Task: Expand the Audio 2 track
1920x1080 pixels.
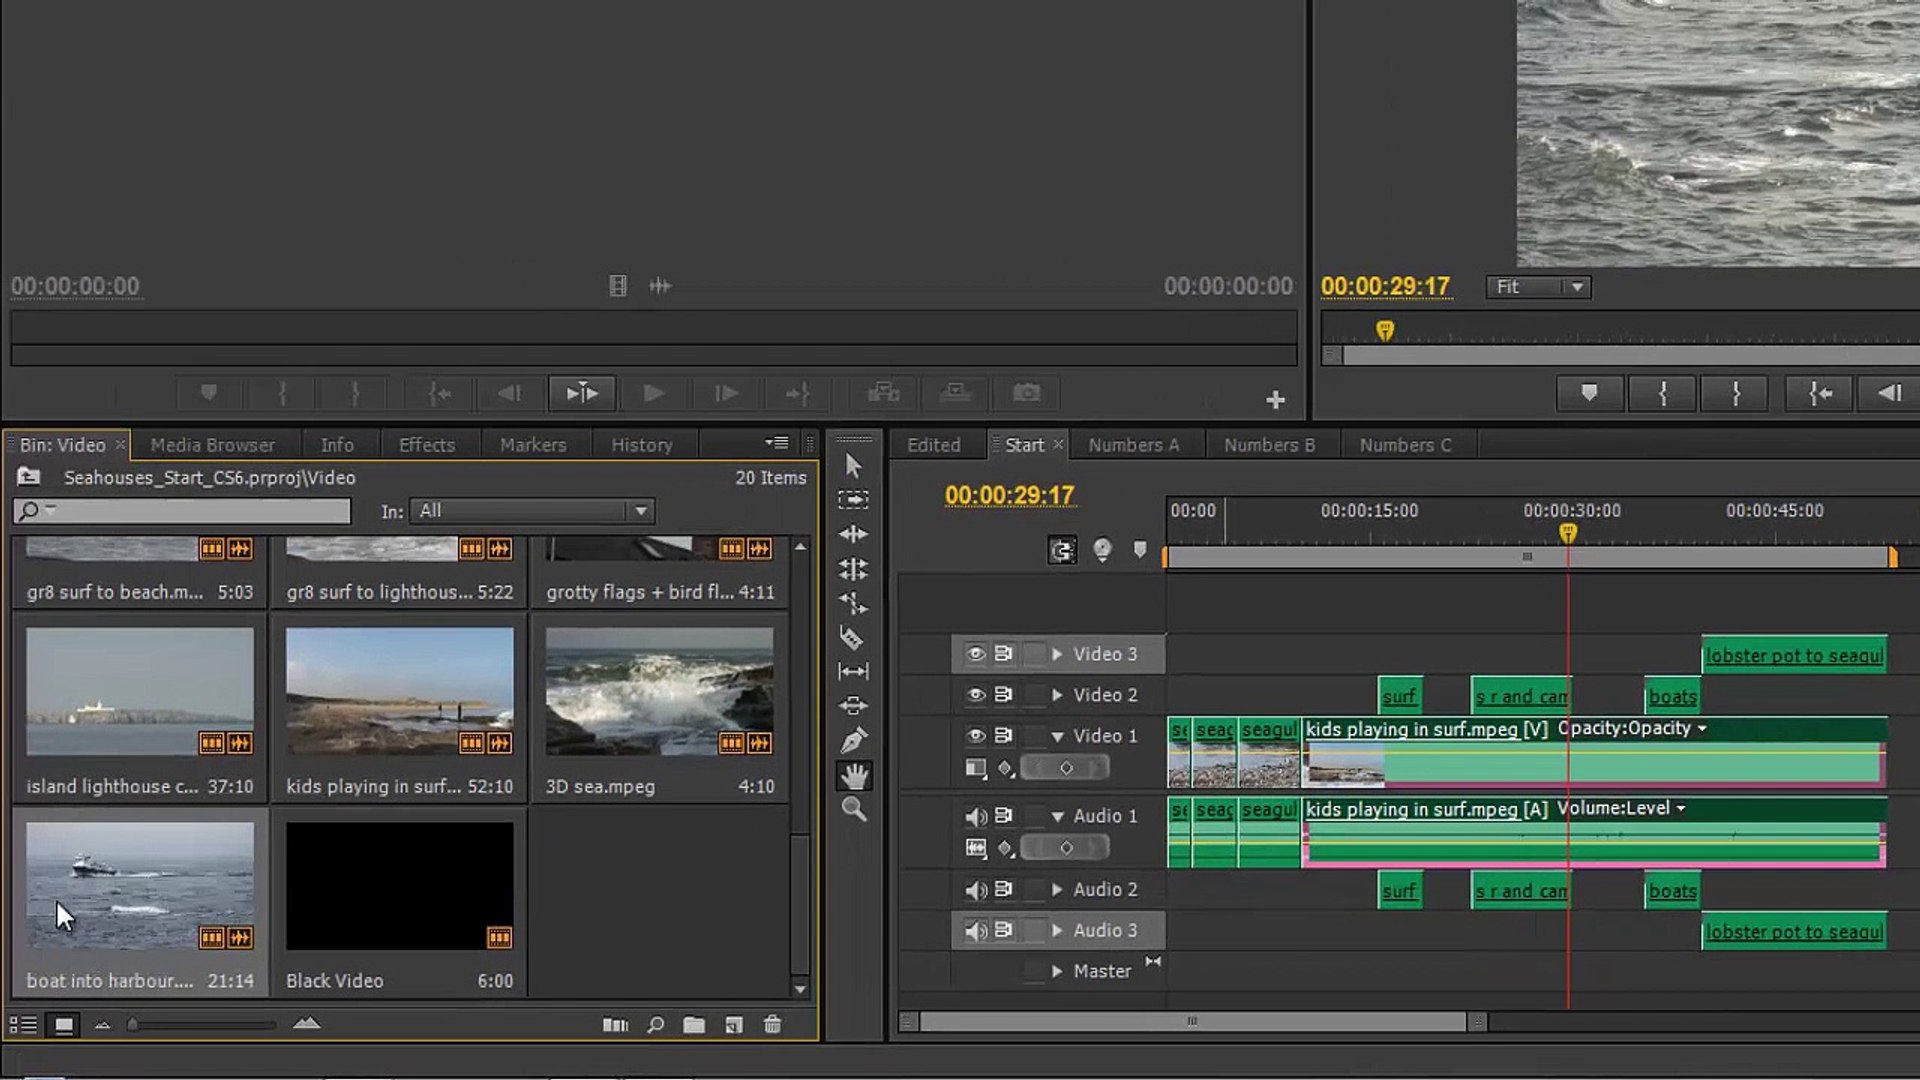Action: 1057,890
